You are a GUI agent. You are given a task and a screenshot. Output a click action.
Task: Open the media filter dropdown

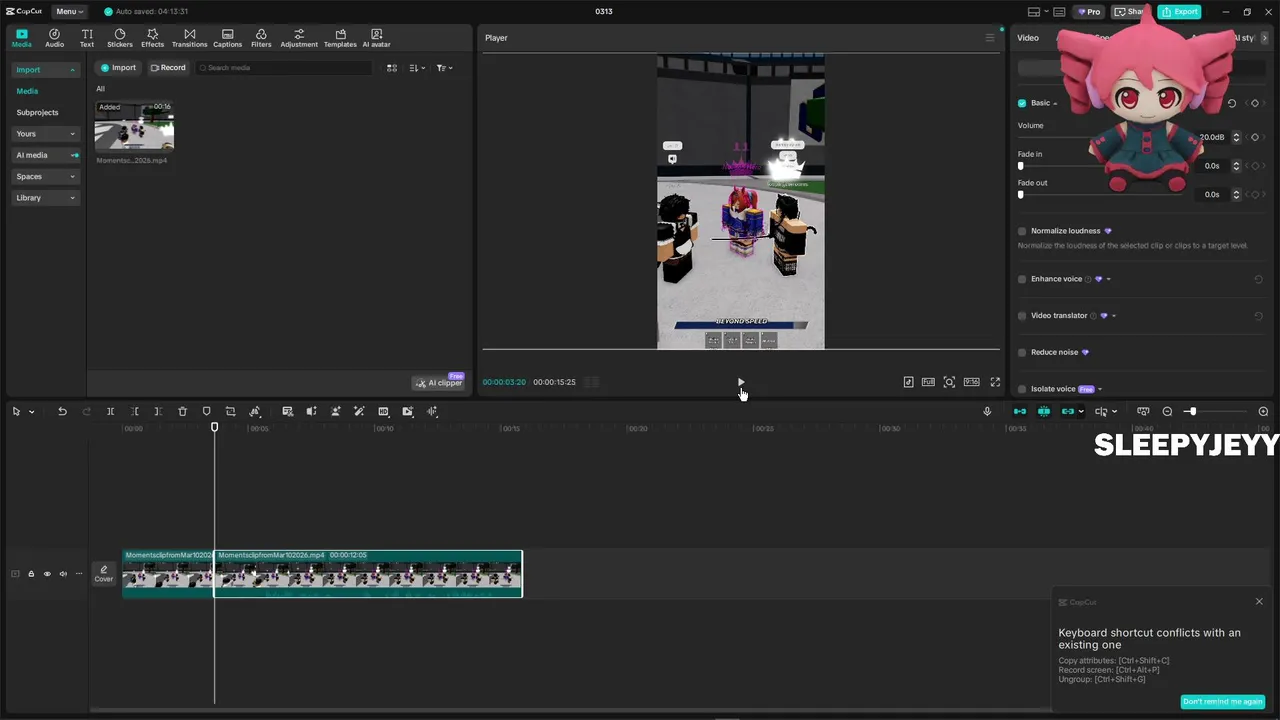coord(444,68)
